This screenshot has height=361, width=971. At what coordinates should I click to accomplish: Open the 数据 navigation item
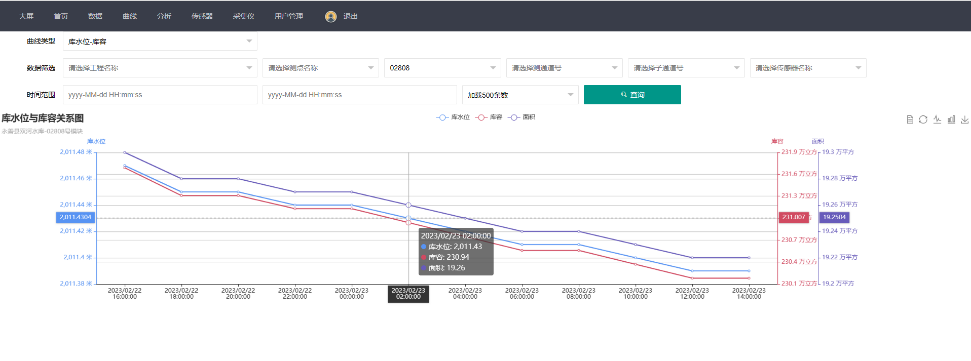(95, 17)
